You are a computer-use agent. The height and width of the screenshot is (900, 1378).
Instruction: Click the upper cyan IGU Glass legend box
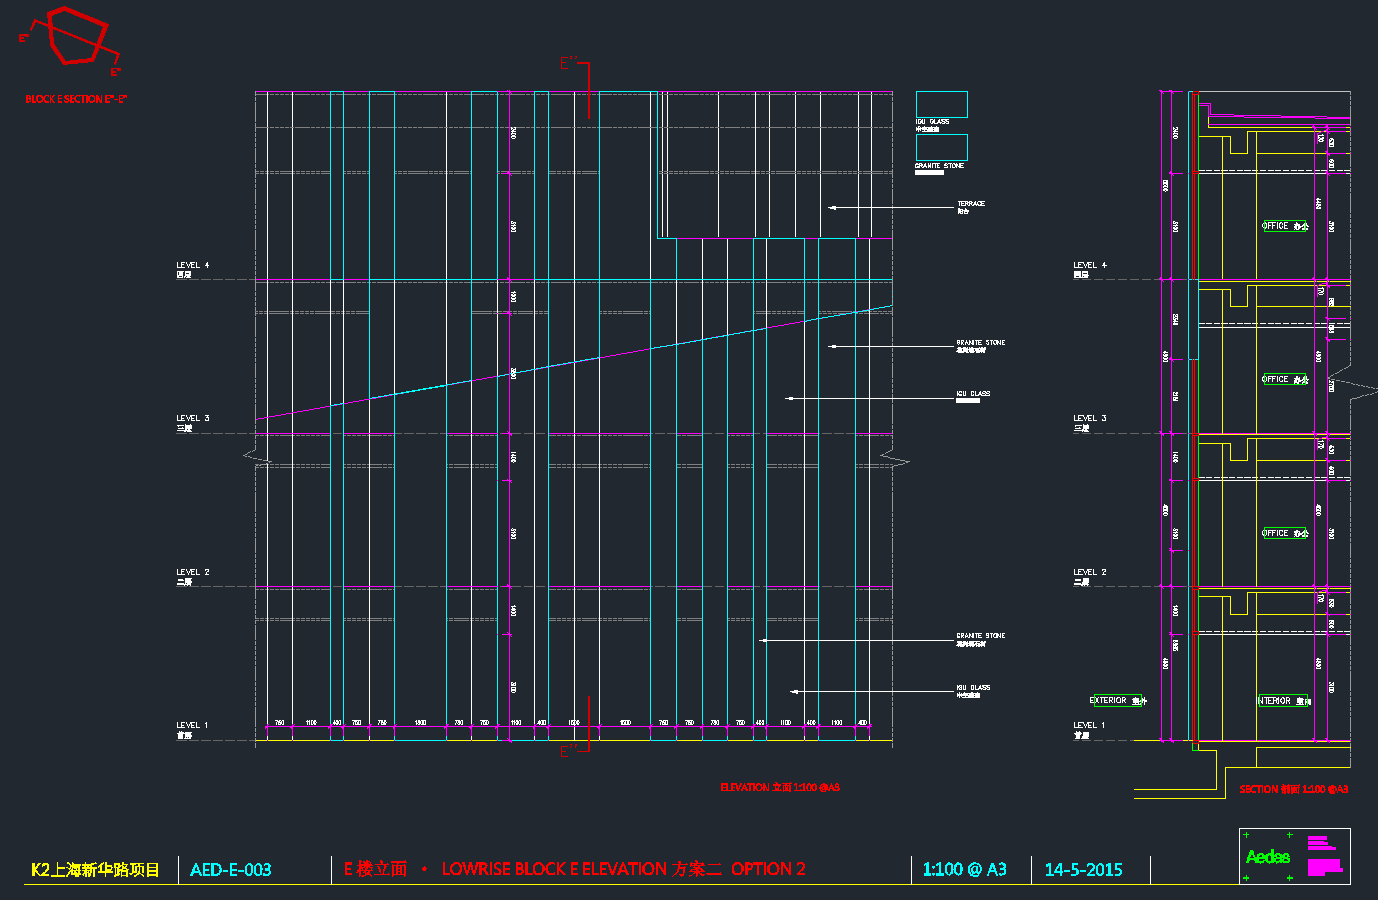pos(941,104)
